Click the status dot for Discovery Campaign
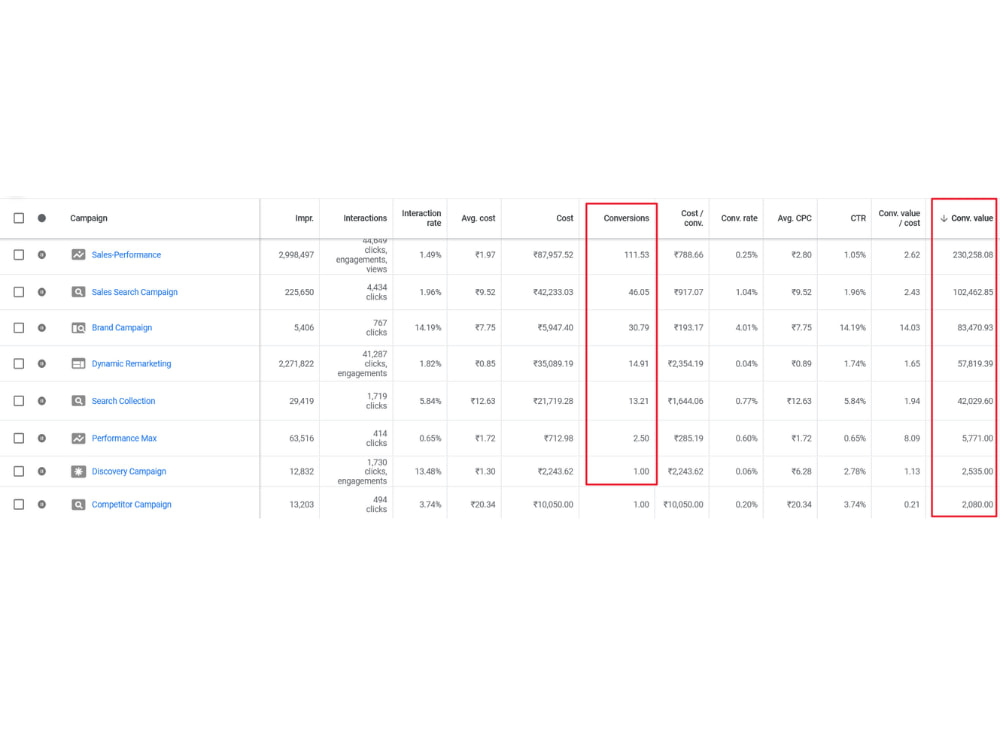Screen dimensions: 1000x750 [41, 471]
